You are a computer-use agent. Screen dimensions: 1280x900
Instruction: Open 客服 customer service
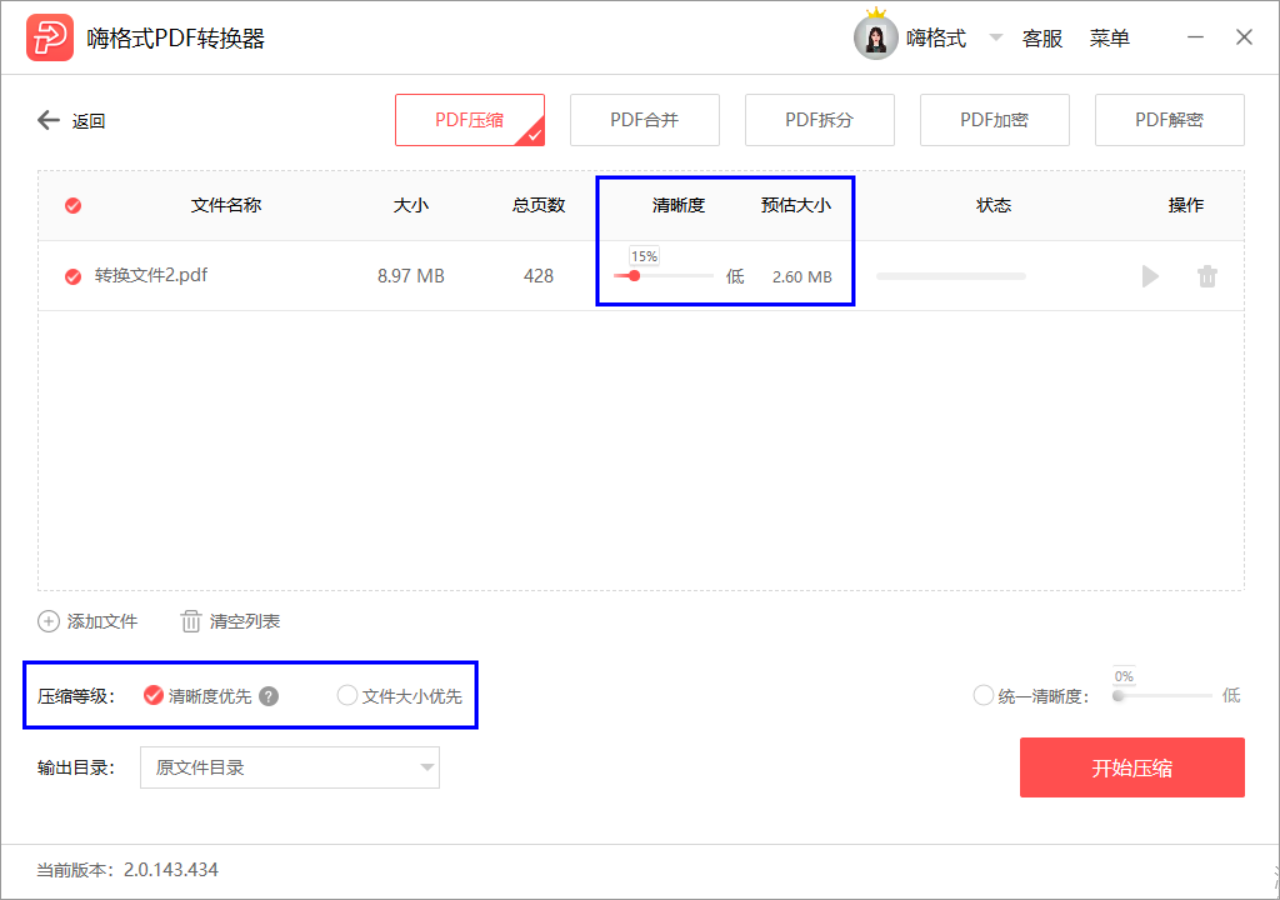point(1042,39)
